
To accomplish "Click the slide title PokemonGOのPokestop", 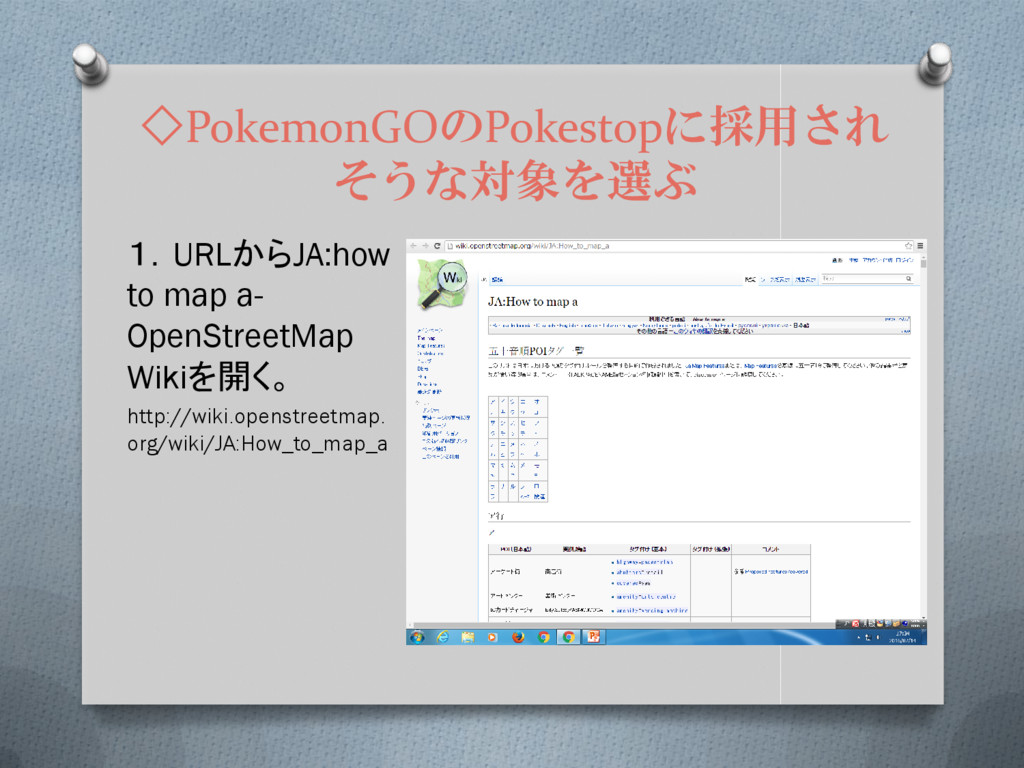I will (424, 127).
